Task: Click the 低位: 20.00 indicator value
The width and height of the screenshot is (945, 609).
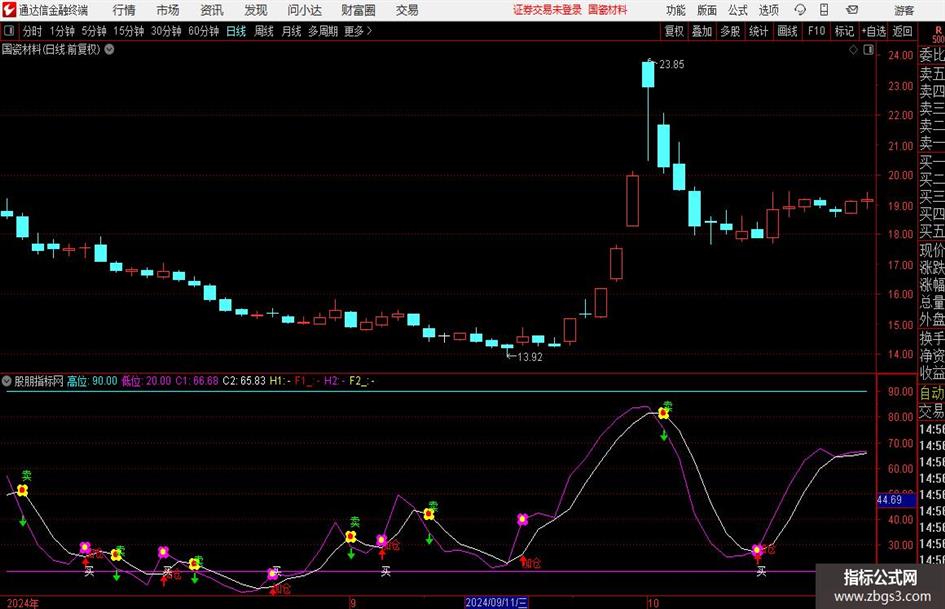Action: [146, 381]
